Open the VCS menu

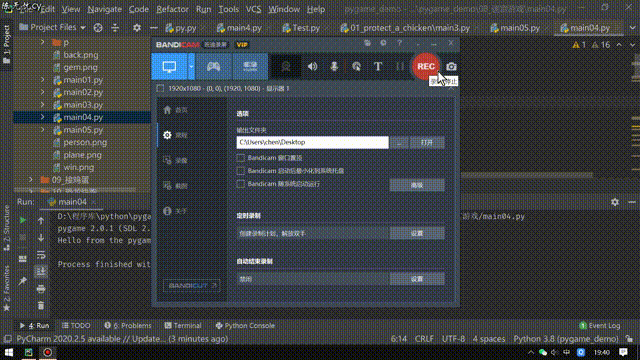point(253,9)
